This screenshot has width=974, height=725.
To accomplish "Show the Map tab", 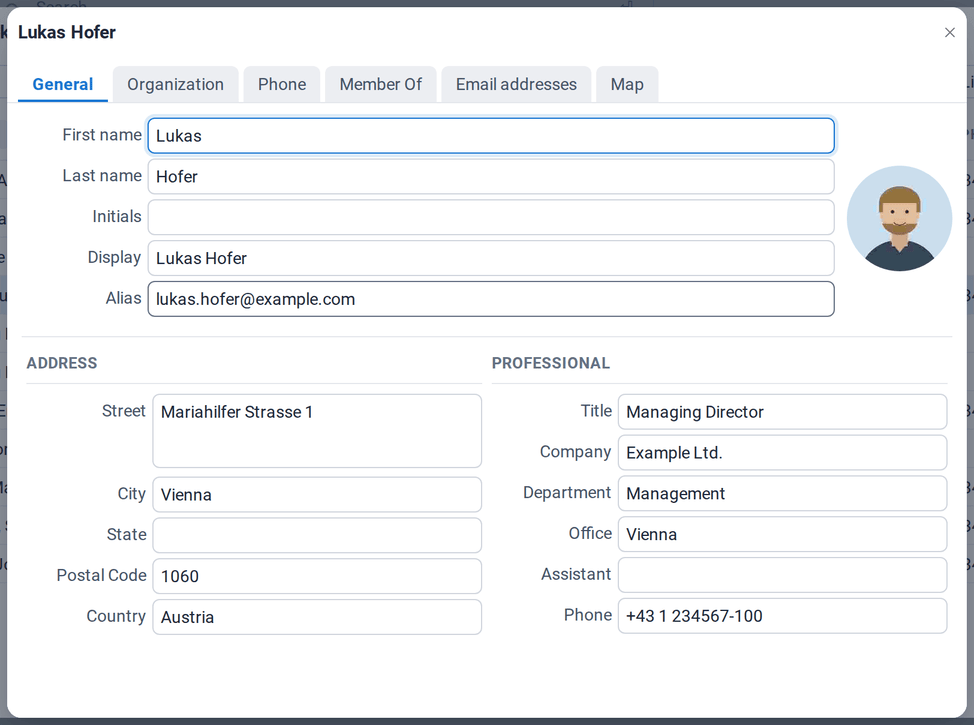I will tap(627, 84).
